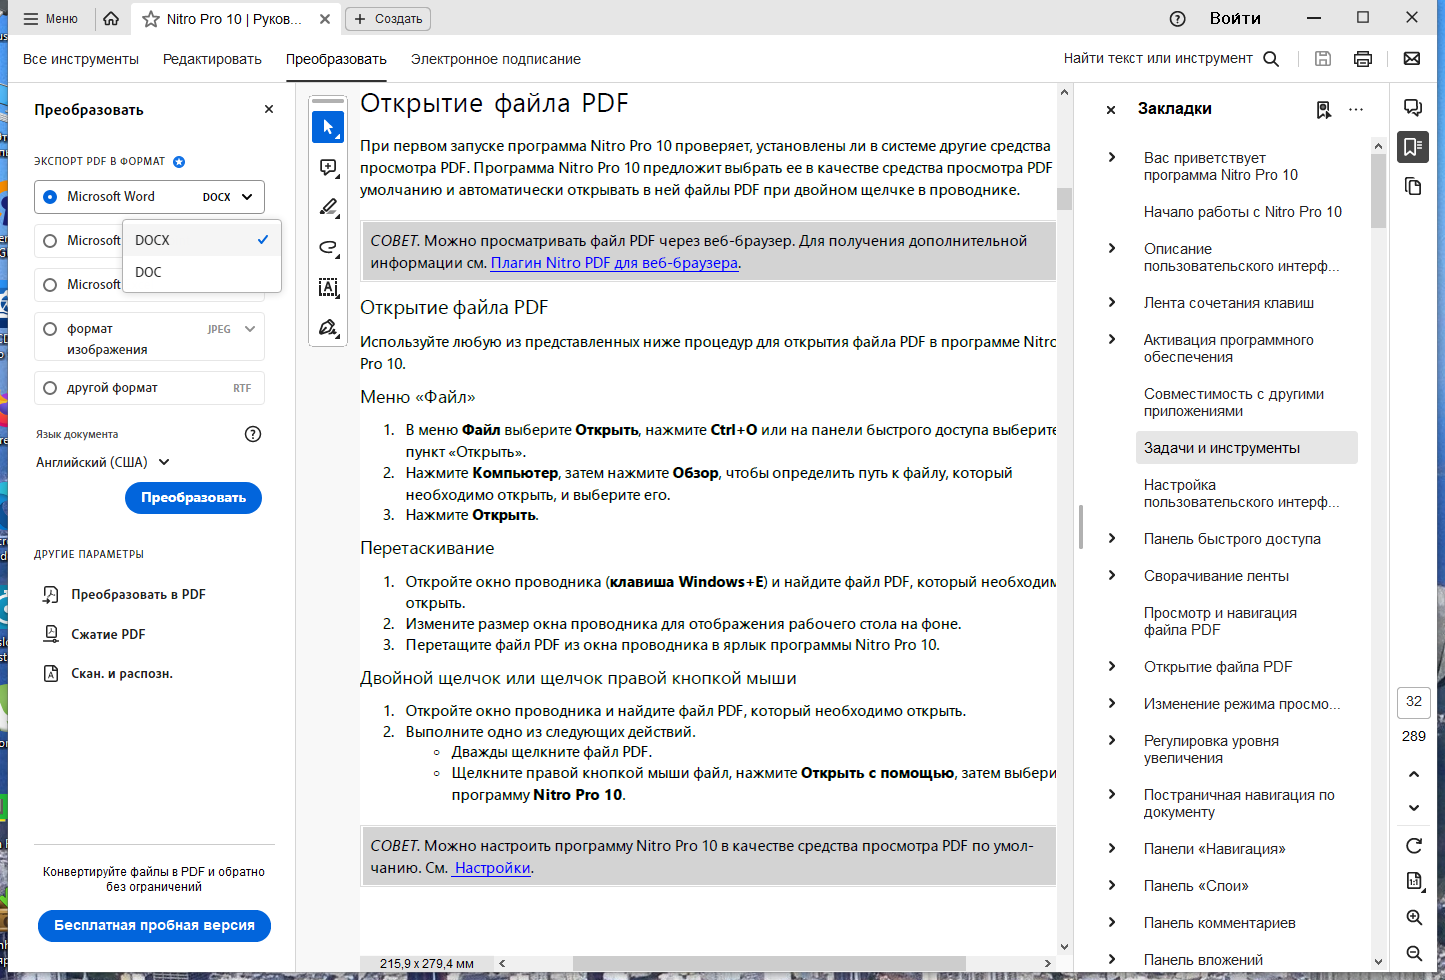
Task: Click the Войти sign-in button
Action: click(1235, 19)
